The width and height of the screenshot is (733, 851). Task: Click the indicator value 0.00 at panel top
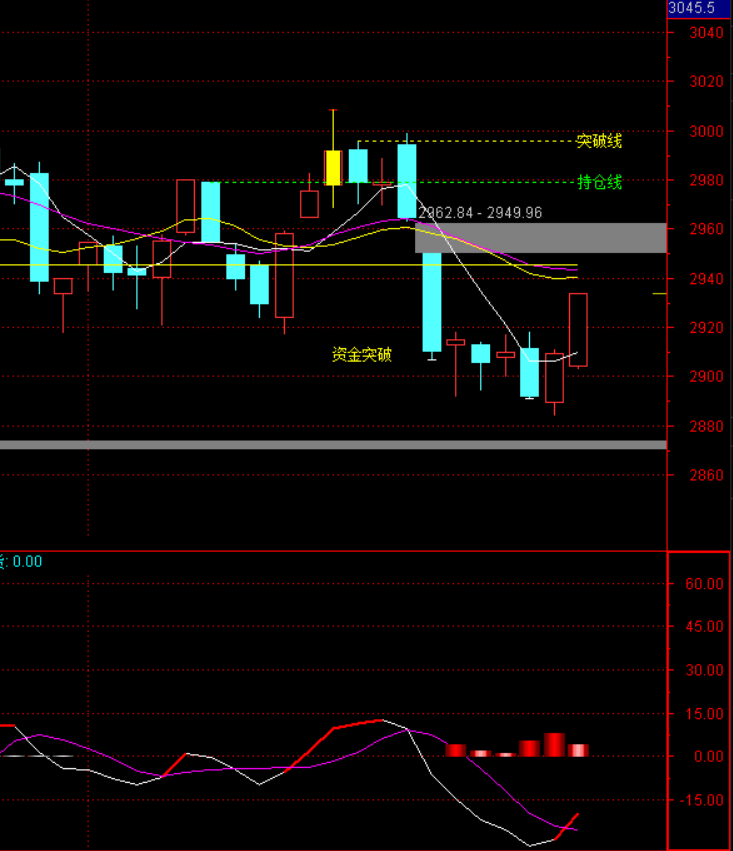[x=26, y=562]
